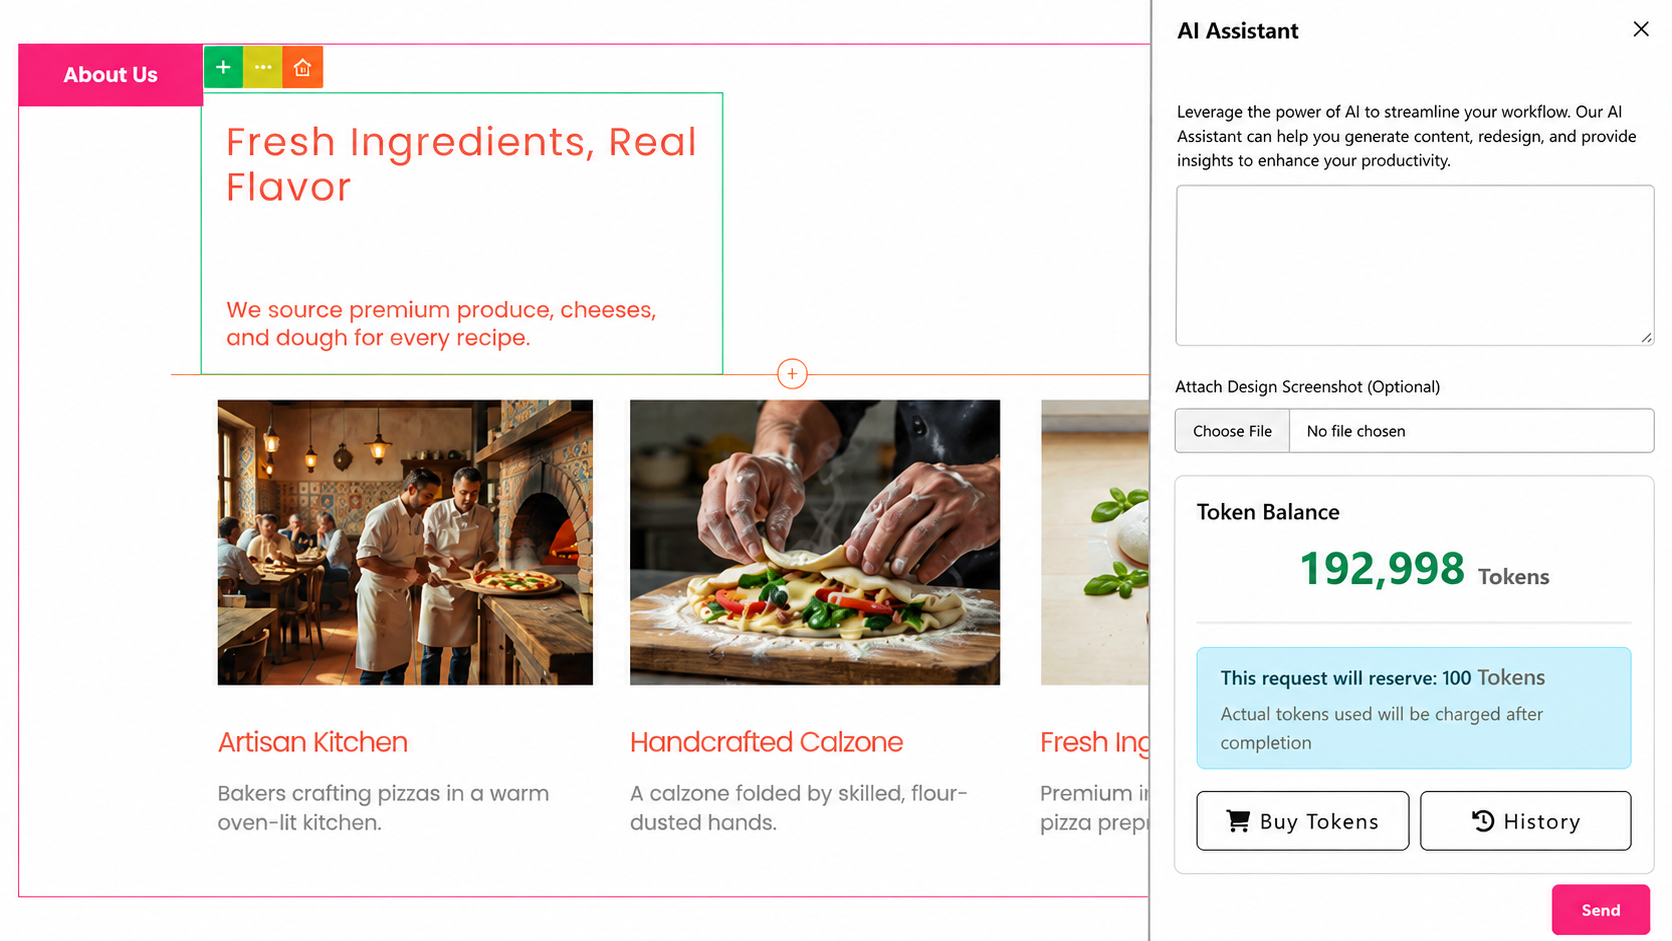The image size is (1672, 941).
Task: Click the Choose File button
Action: 1232,431
